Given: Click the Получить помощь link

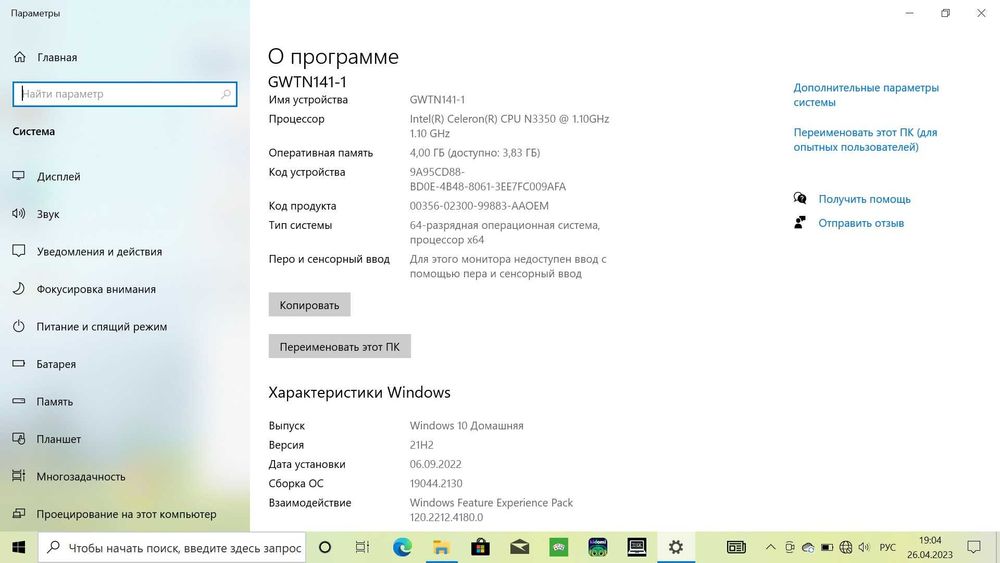Looking at the screenshot, I should click(x=864, y=199).
